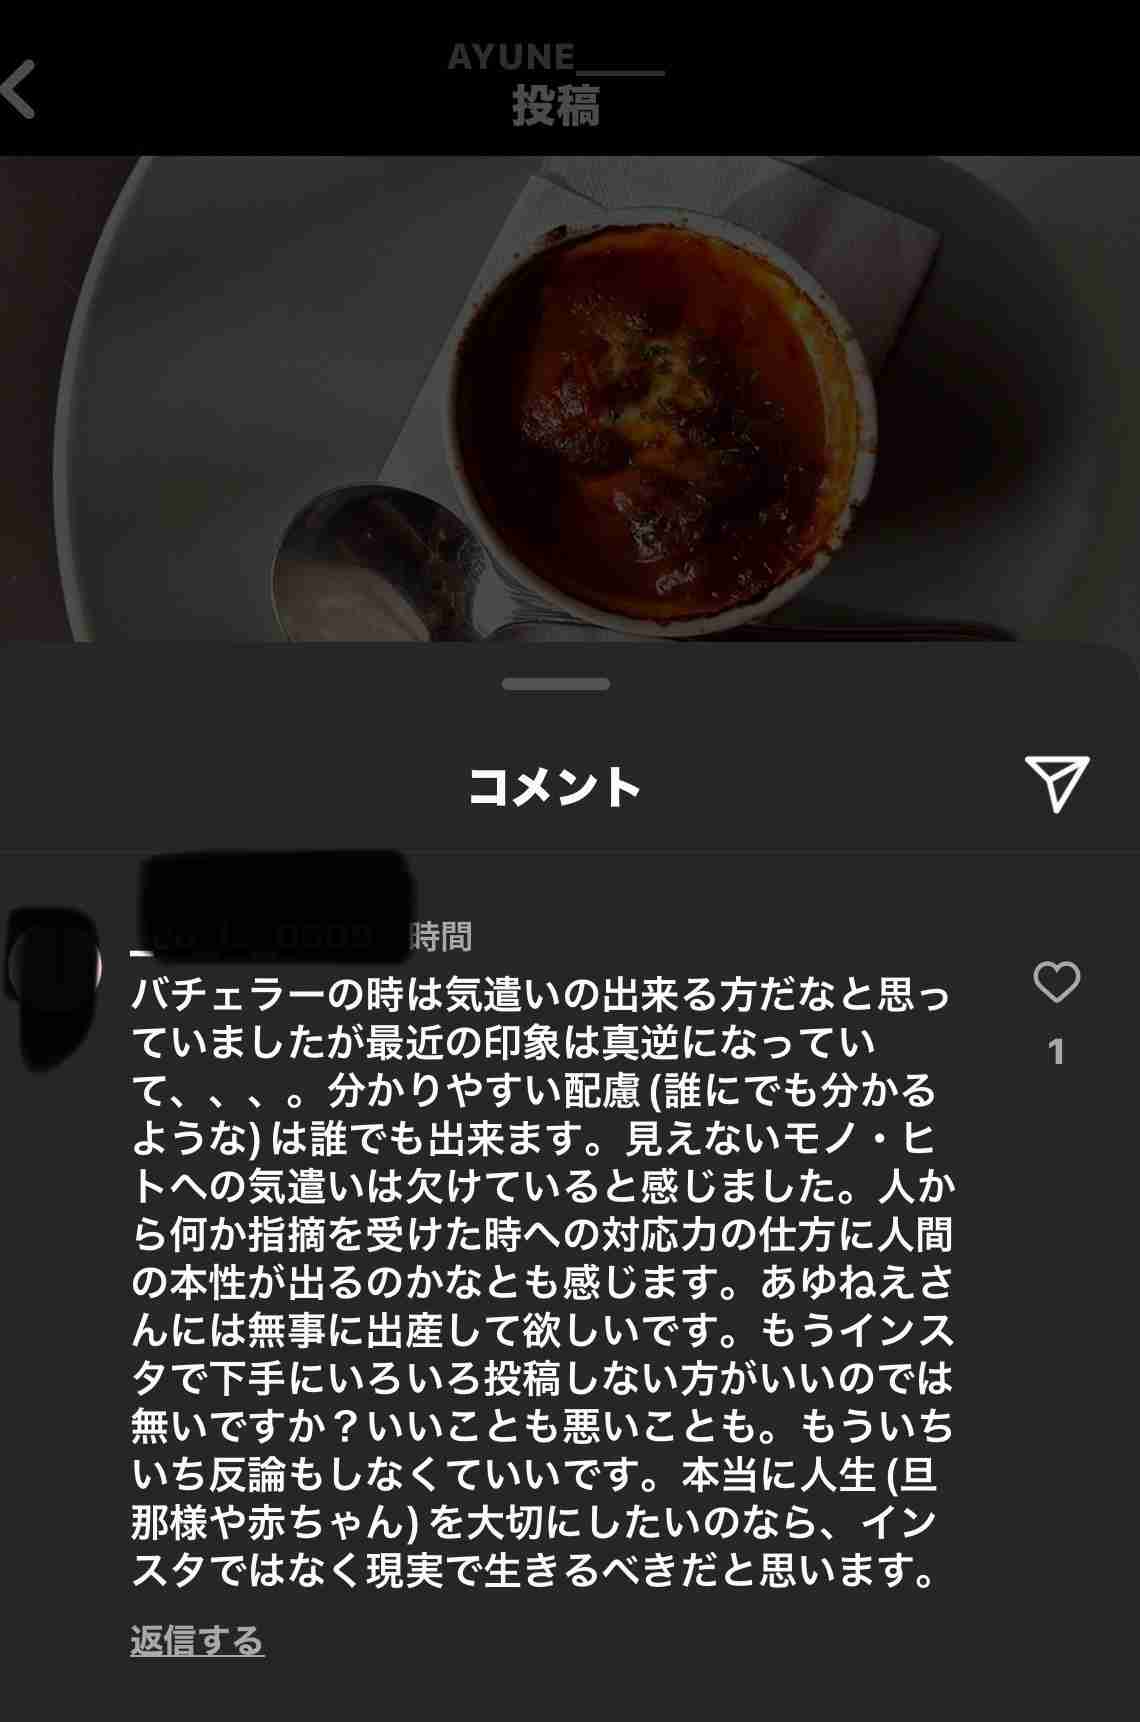Tap the 投稿 title in the header
Screen dimensions: 1140x1722
pyautogui.click(x=556, y=106)
